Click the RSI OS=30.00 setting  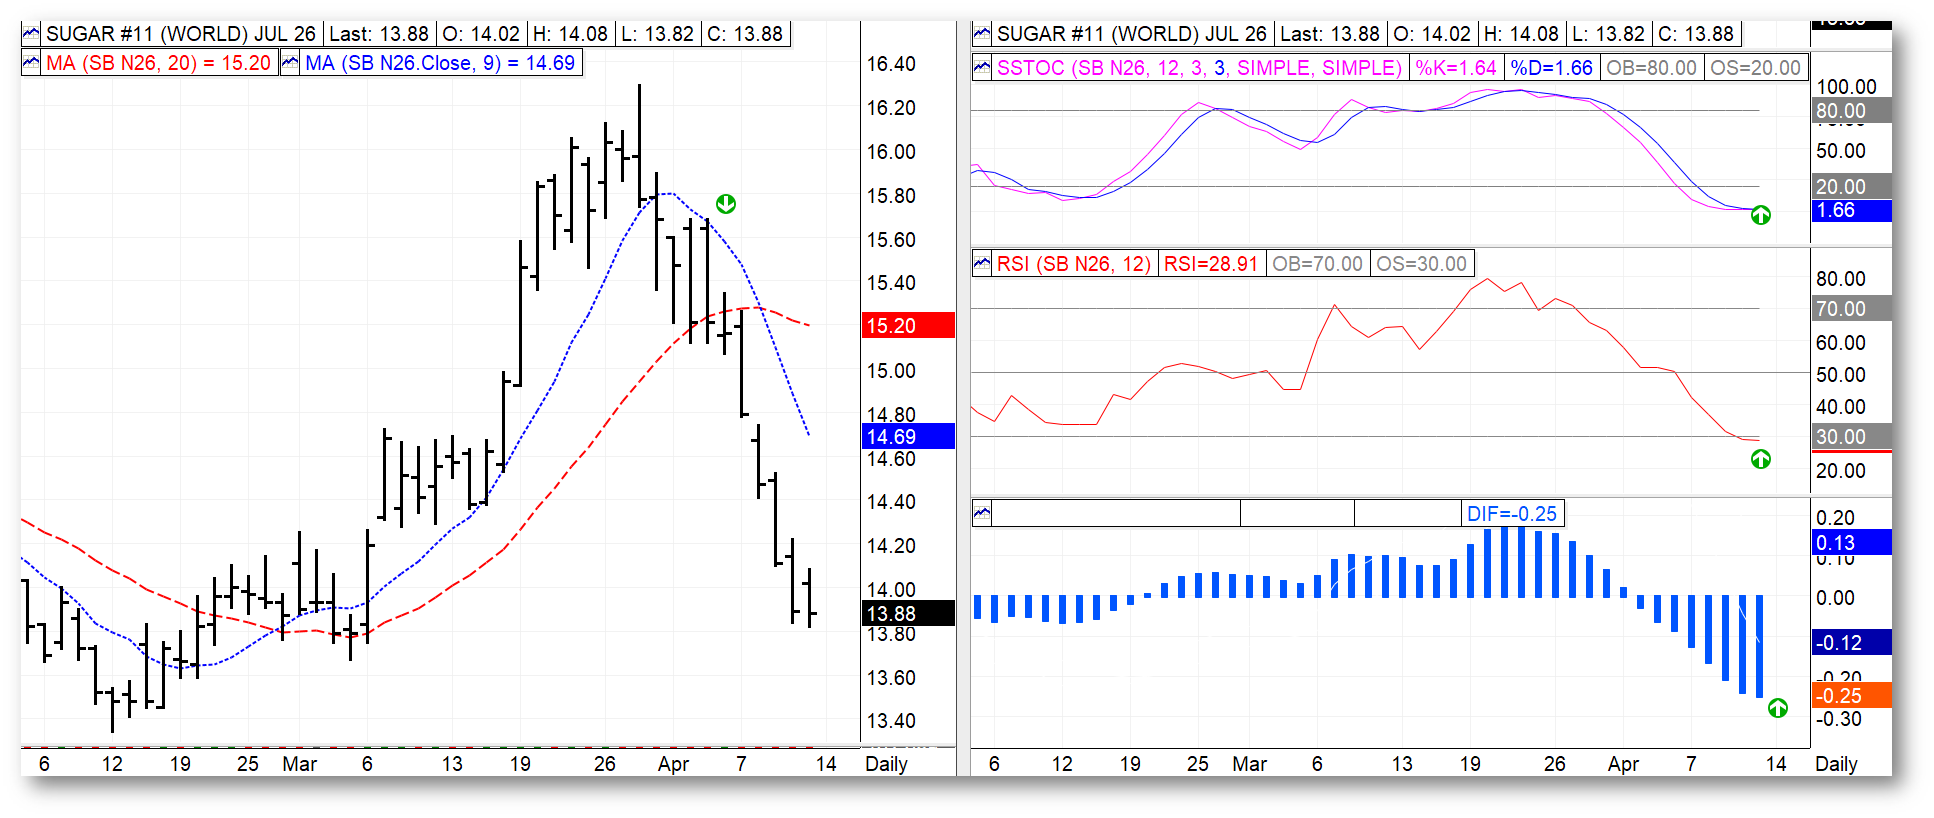1421,264
